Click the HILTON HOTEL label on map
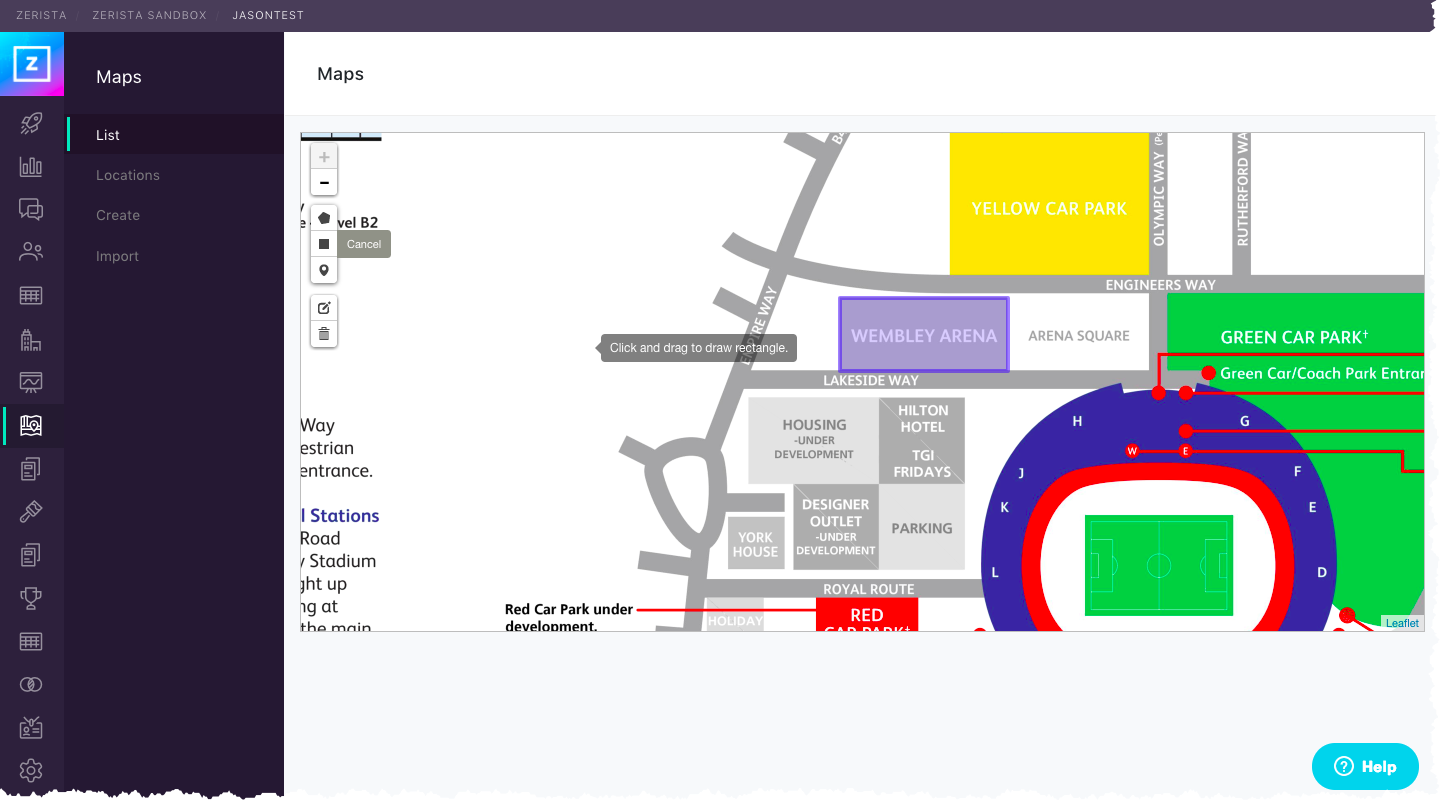Viewport: 1440px width, 800px height. pyautogui.click(x=922, y=418)
